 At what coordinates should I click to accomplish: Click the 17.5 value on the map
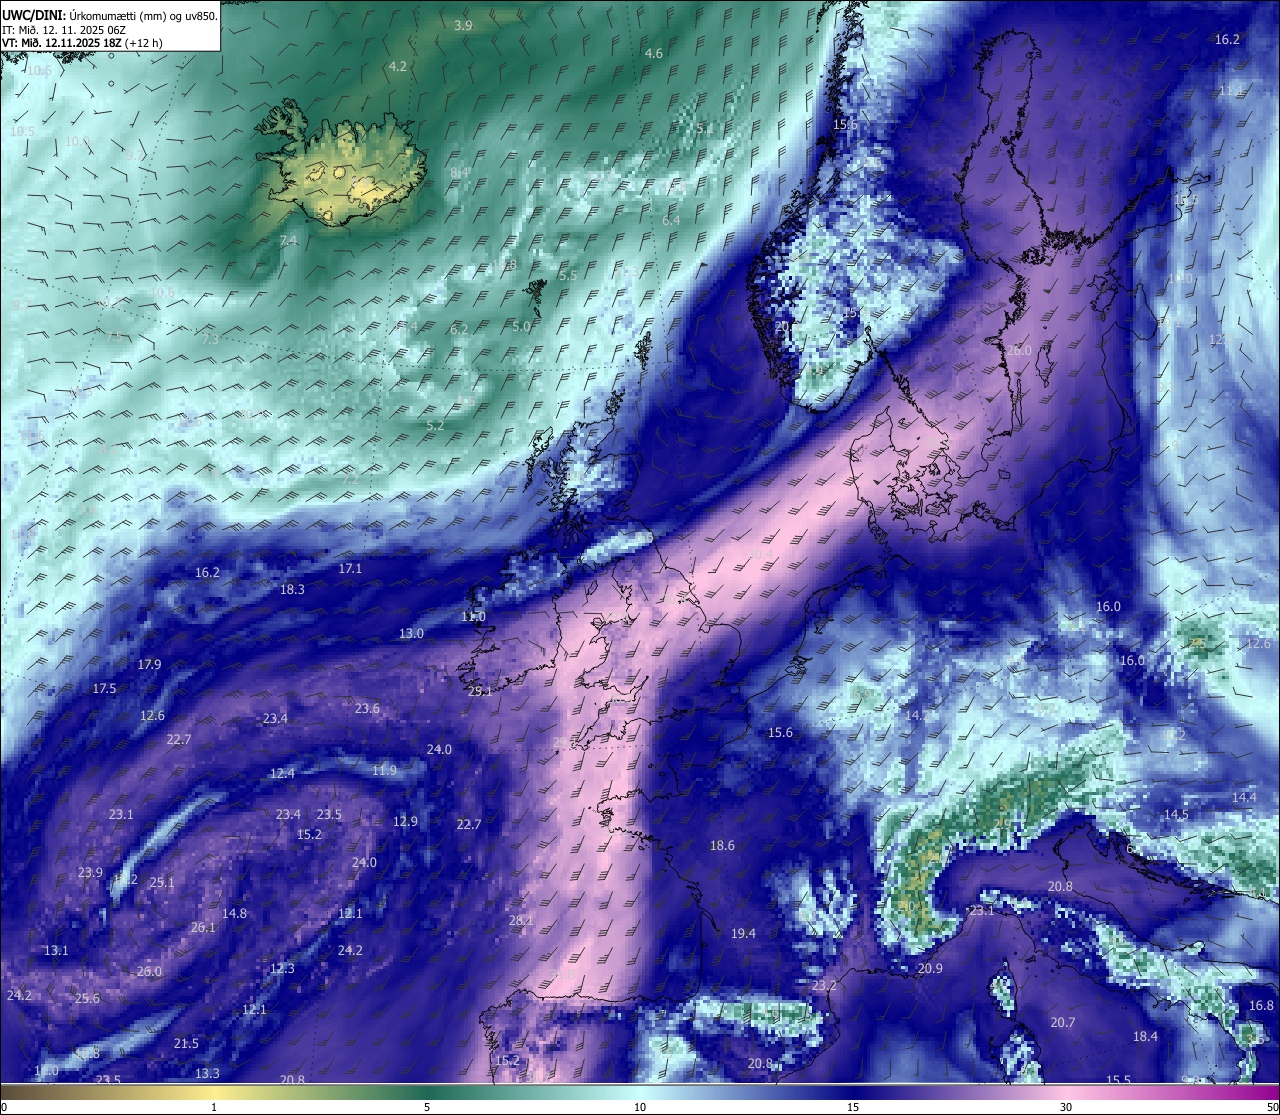104,688
